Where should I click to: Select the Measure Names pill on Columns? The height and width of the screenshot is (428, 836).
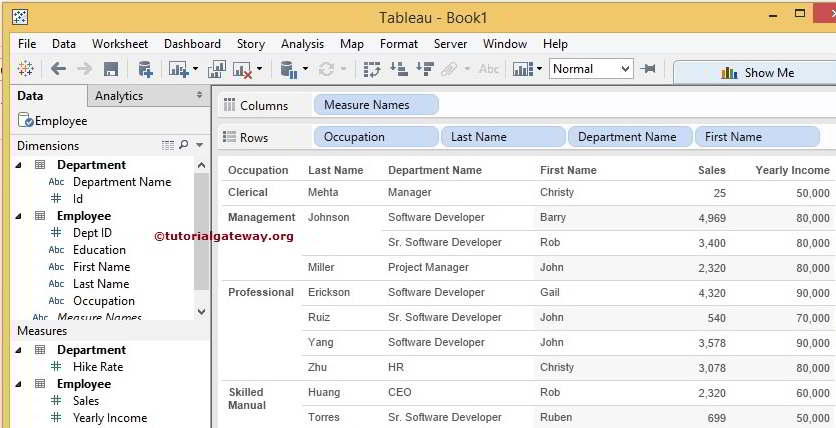coord(376,105)
